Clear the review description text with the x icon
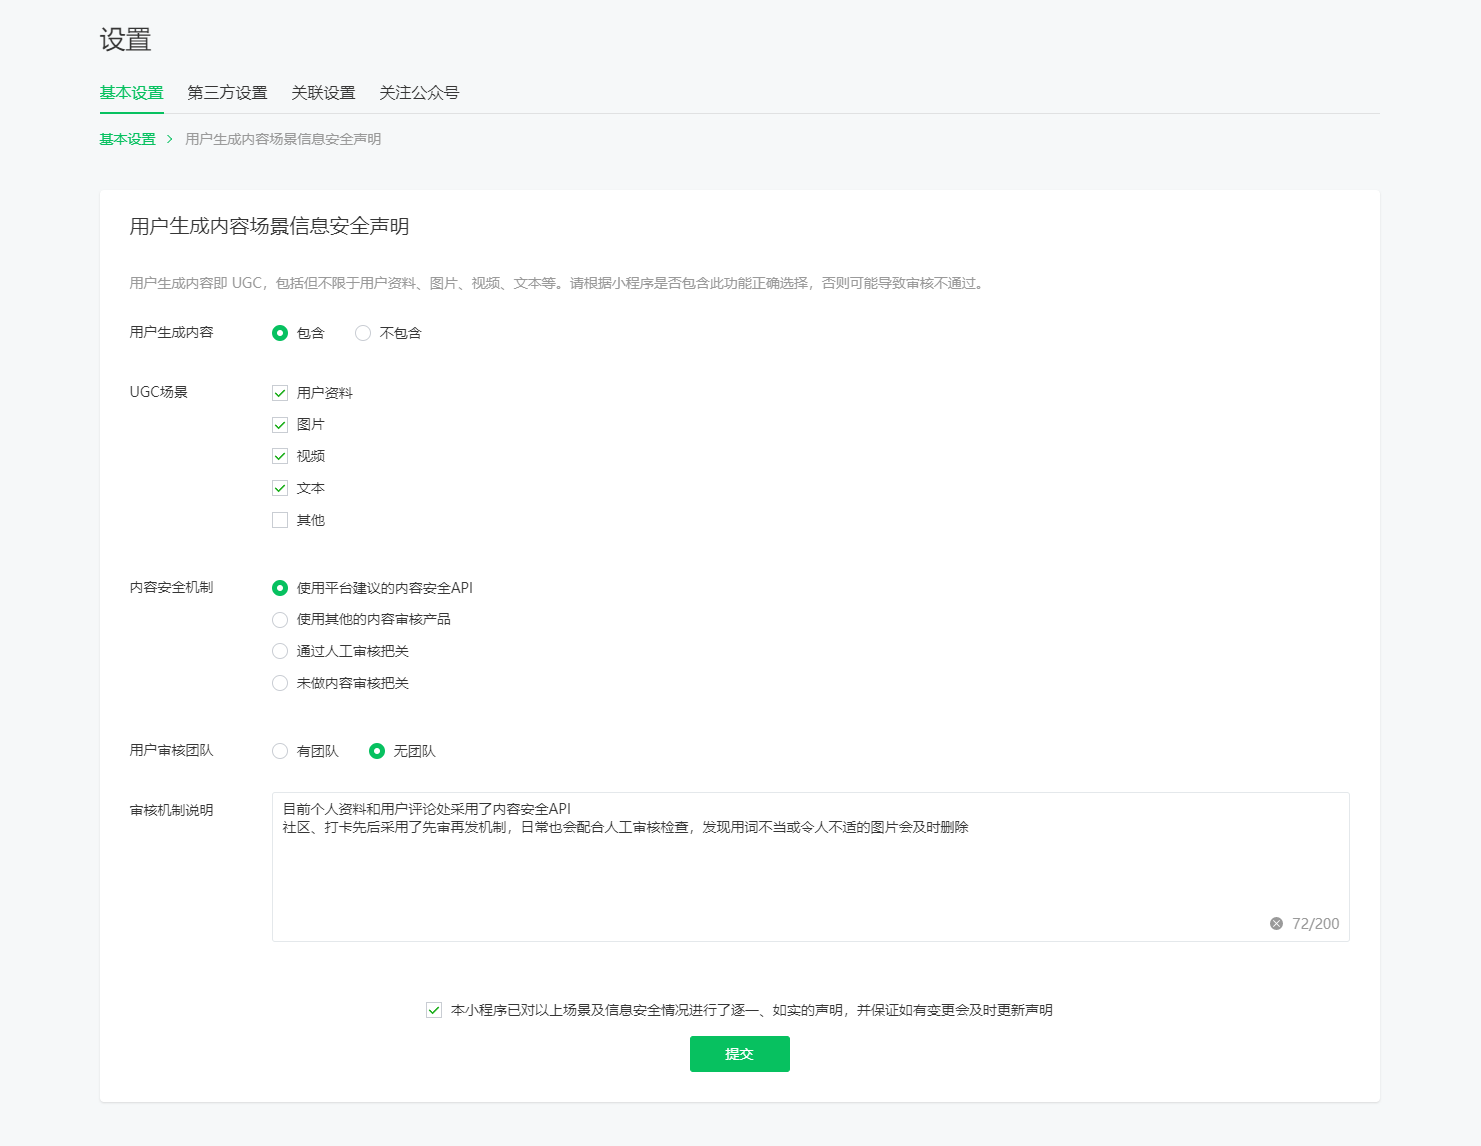The image size is (1481, 1146). coord(1276,923)
